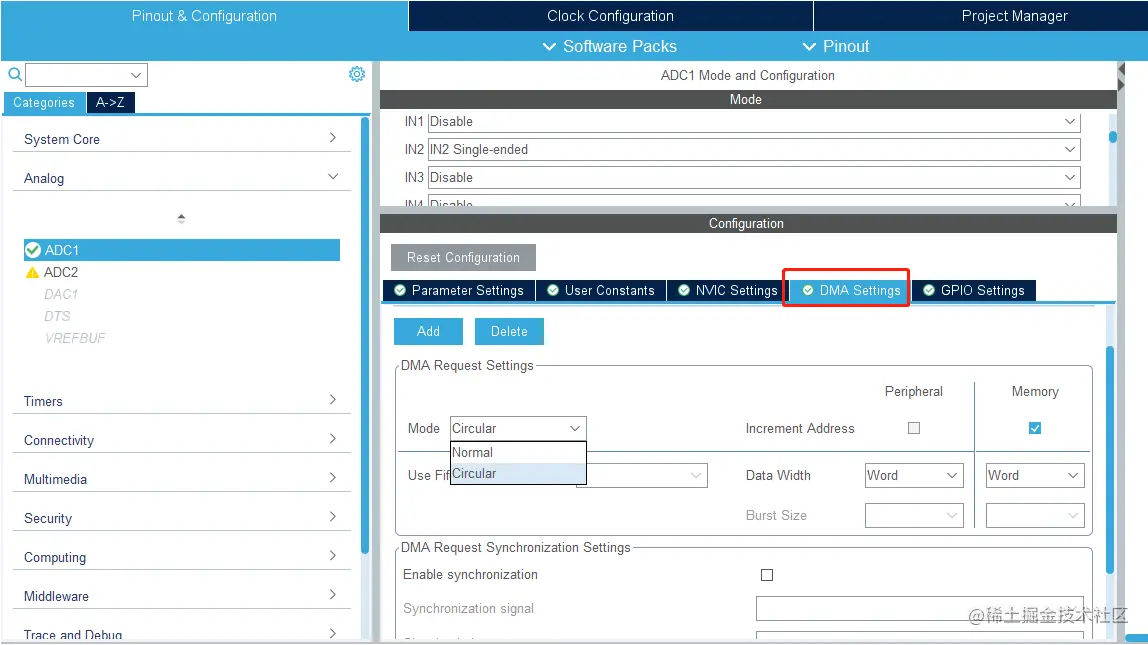Click the Reset Configuration button
The height and width of the screenshot is (645, 1148).
[x=463, y=258]
